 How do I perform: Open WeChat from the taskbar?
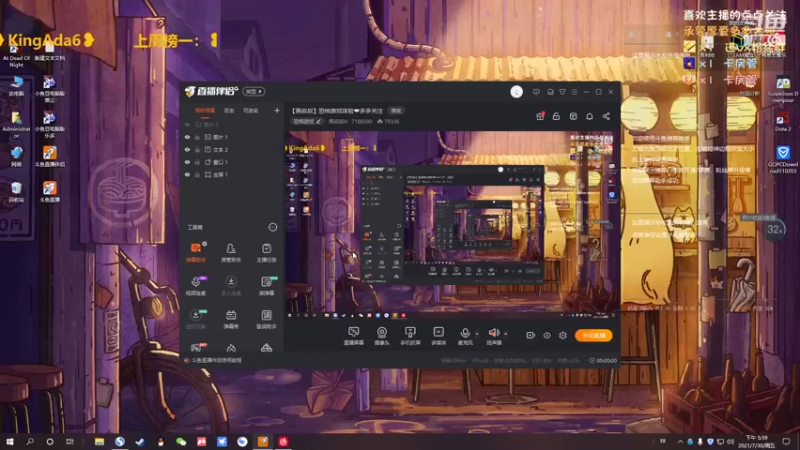point(181,441)
